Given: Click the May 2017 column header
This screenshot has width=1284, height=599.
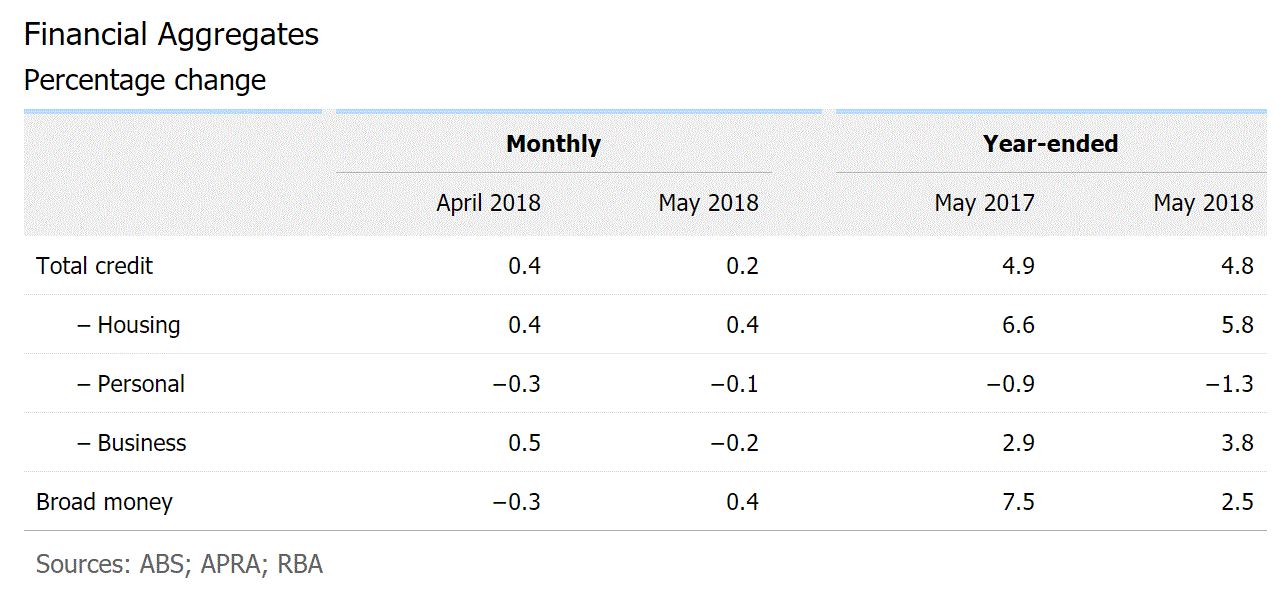Looking at the screenshot, I should [x=984, y=203].
